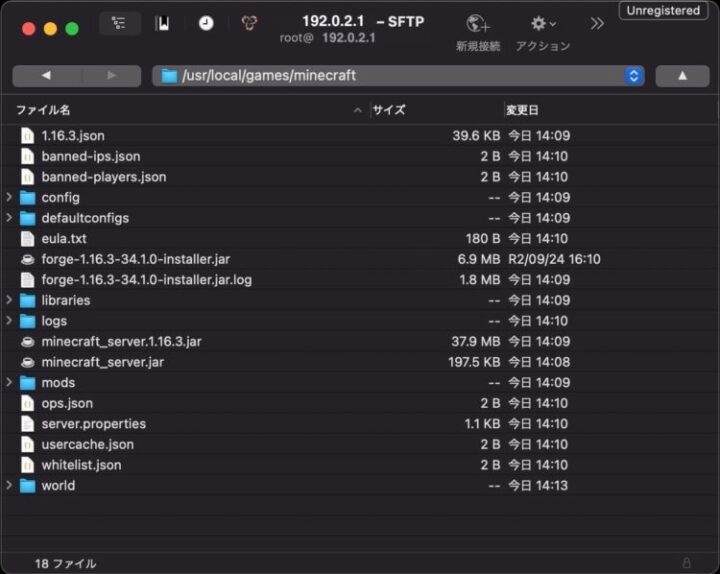Toggle sort direction arrow on filename column

pyautogui.click(x=358, y=110)
